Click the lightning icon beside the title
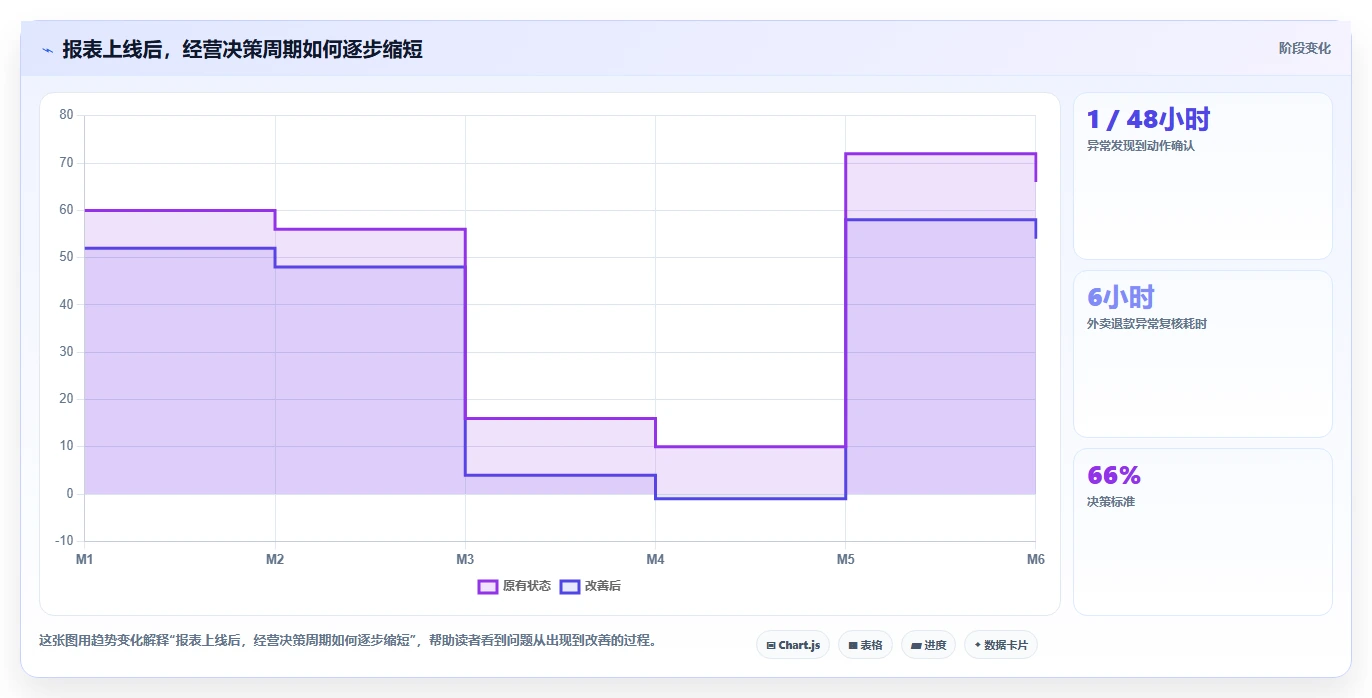 (x=48, y=49)
